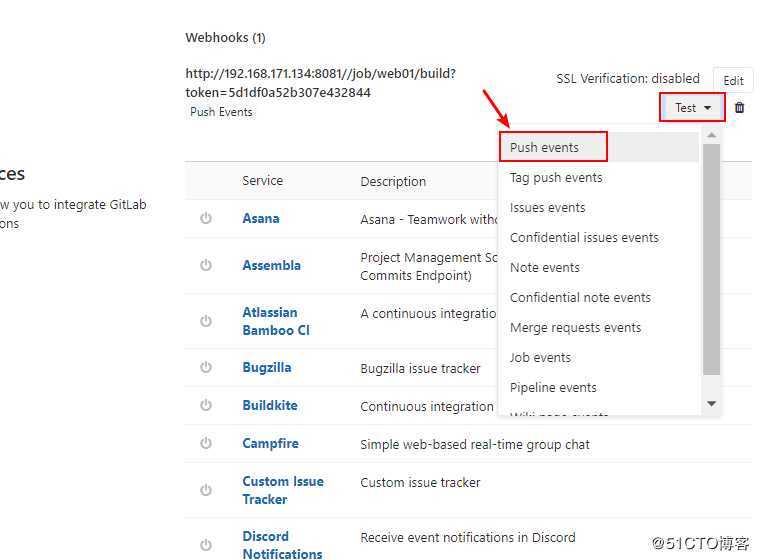Open the Atlassian Bamboo CI link

tap(276, 321)
